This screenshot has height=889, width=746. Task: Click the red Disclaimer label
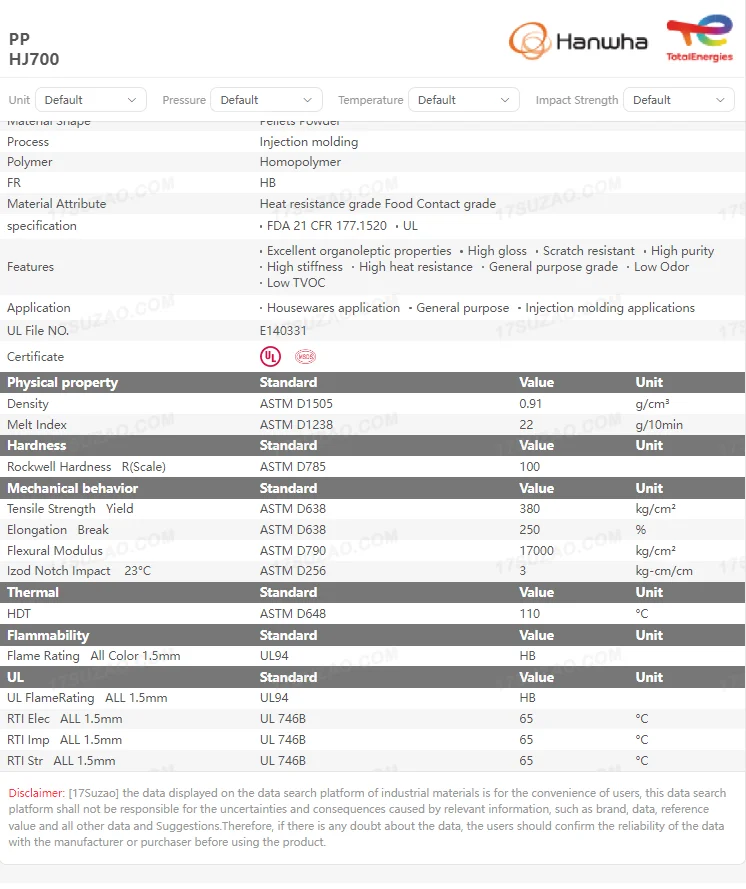[x=36, y=792]
